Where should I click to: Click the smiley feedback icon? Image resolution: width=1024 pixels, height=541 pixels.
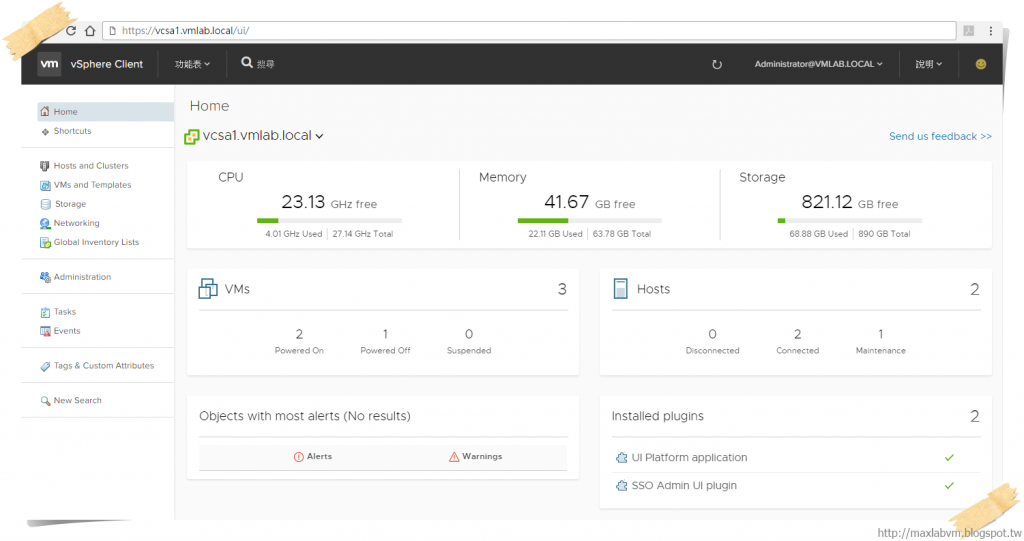pyautogui.click(x=980, y=64)
